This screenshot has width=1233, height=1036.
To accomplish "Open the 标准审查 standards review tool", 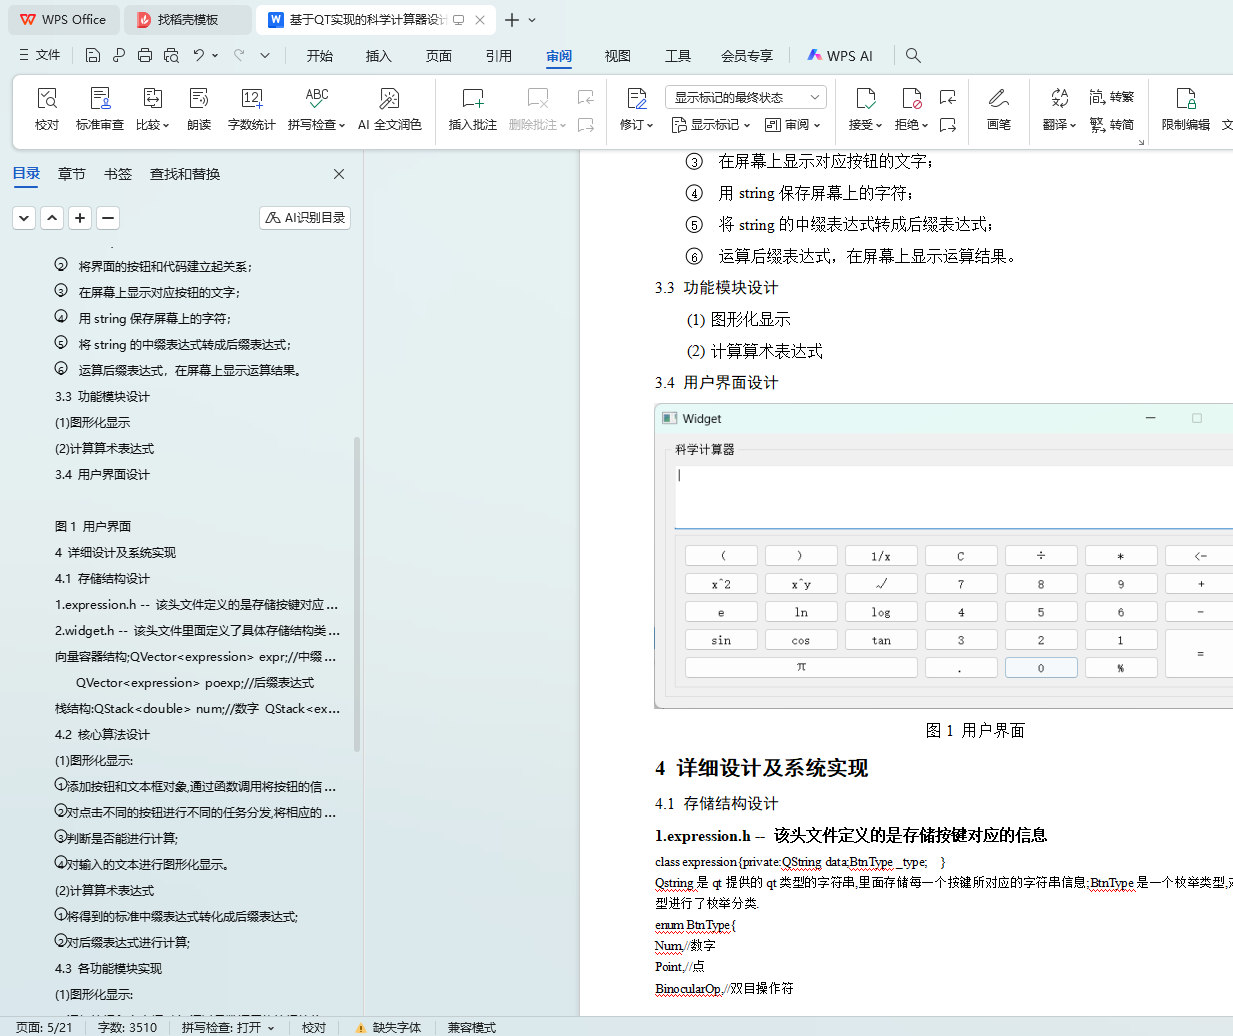I will [x=99, y=108].
